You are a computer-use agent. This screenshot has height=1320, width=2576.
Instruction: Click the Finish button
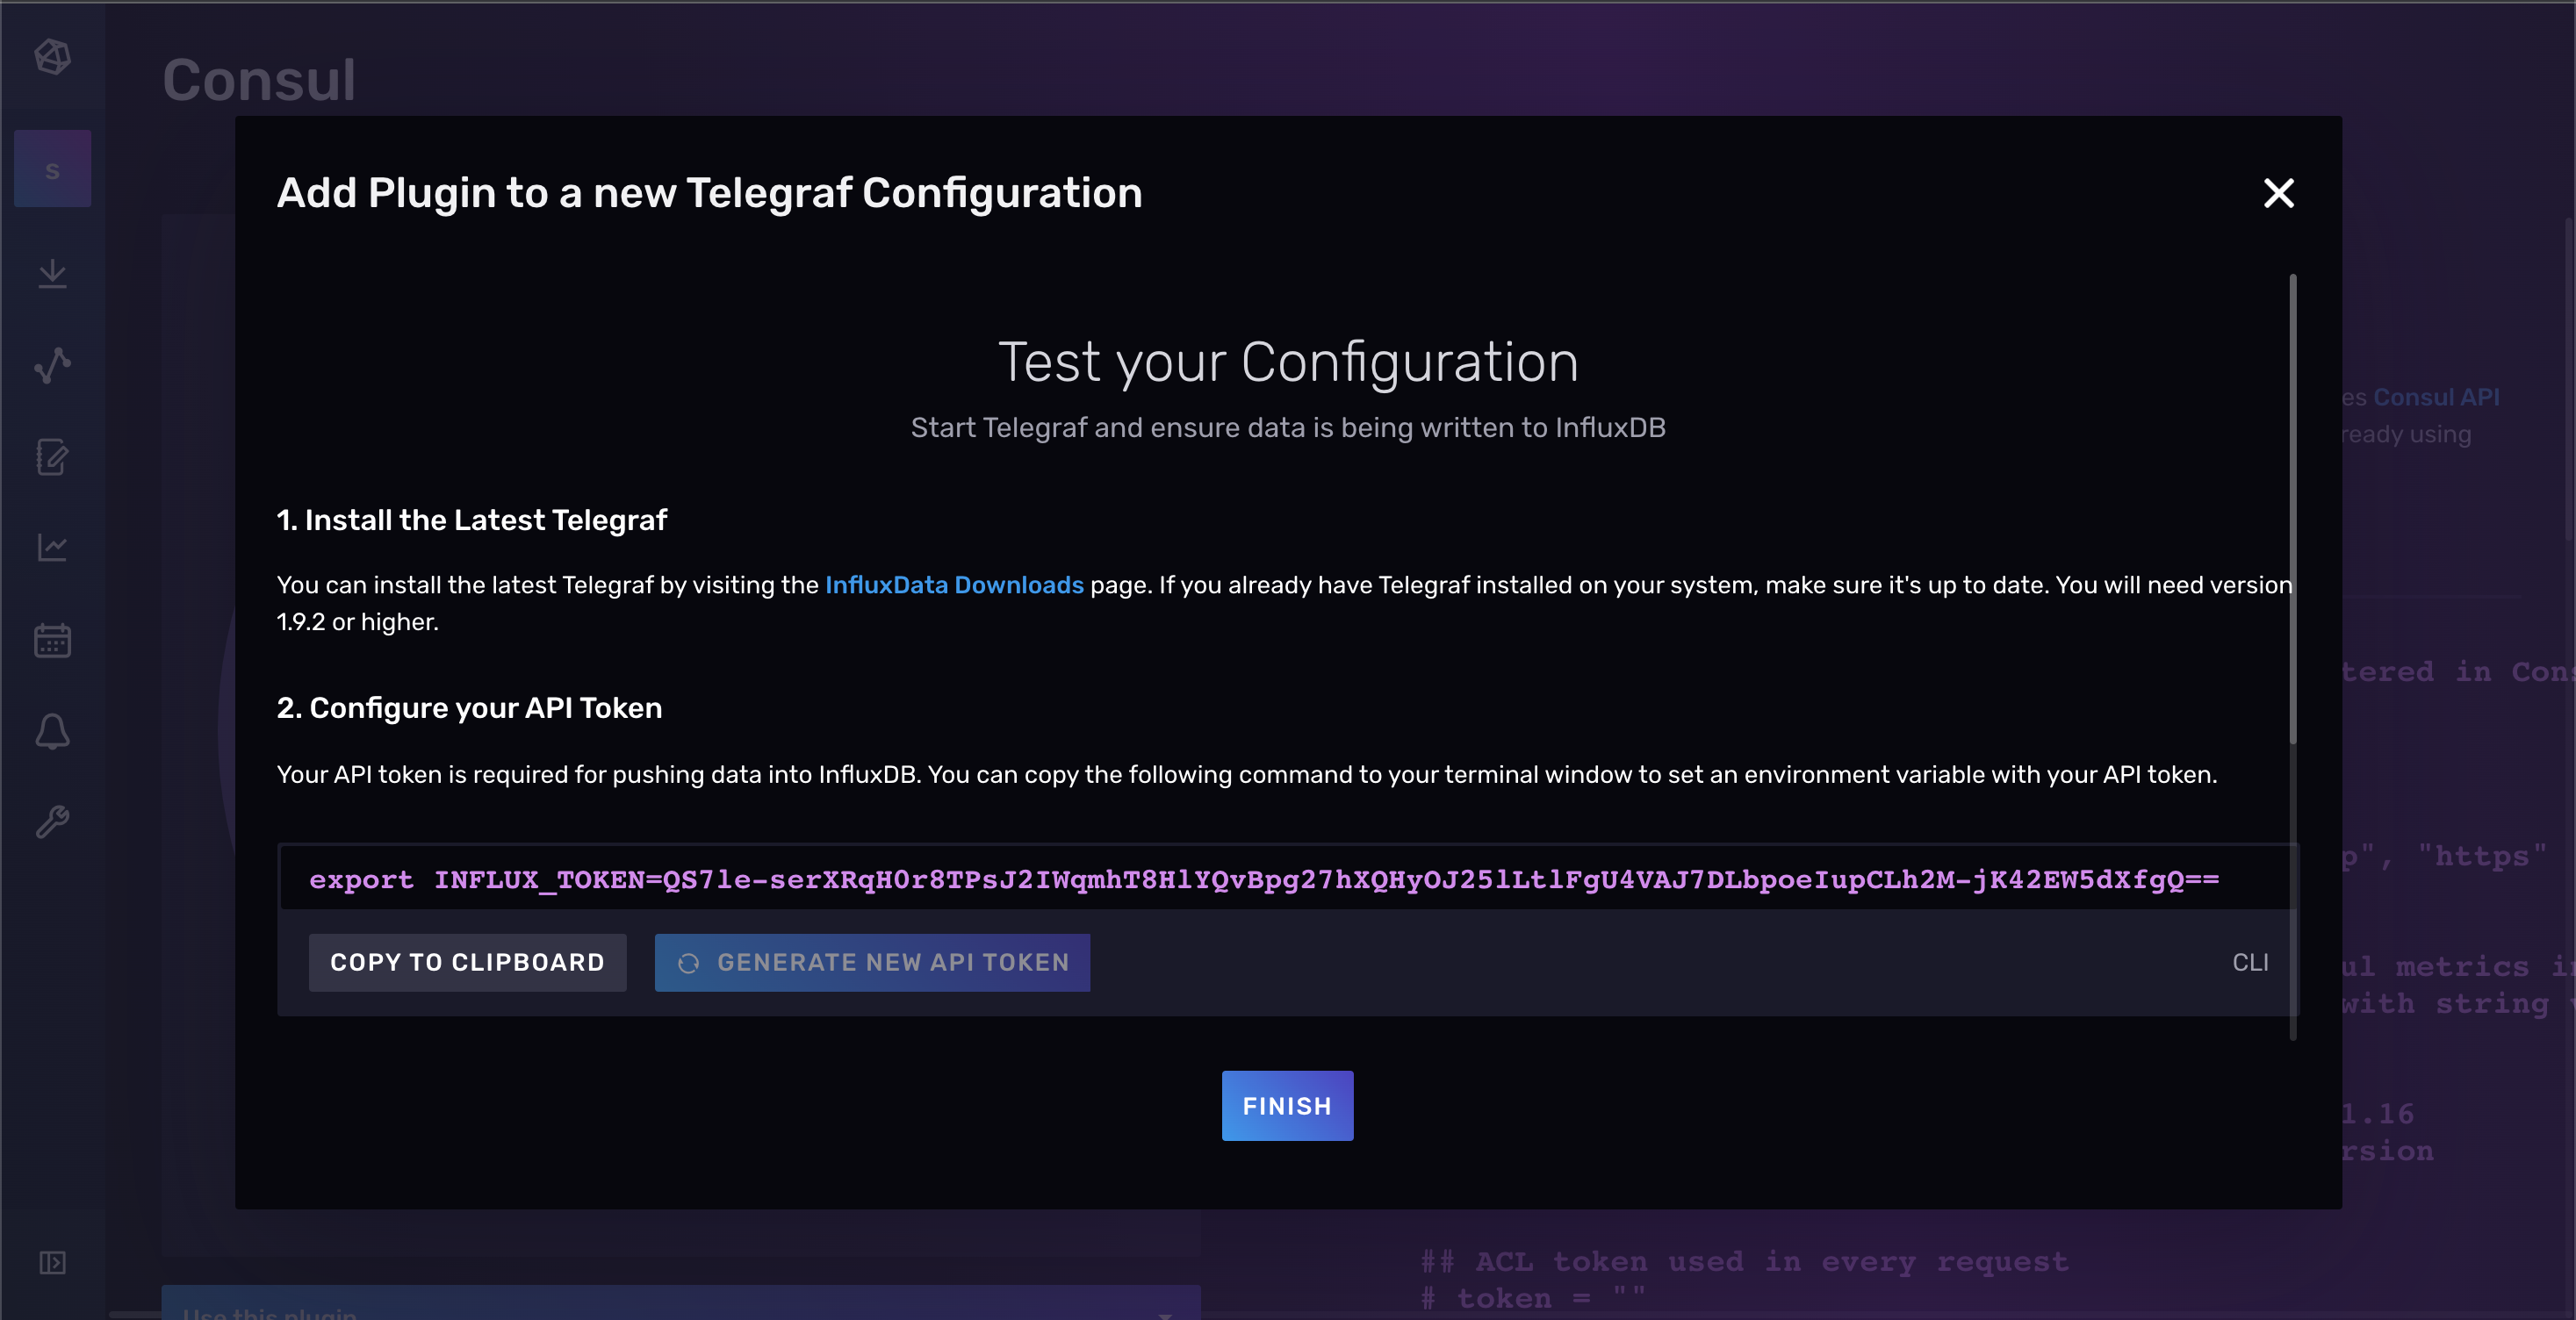pyautogui.click(x=1287, y=1105)
